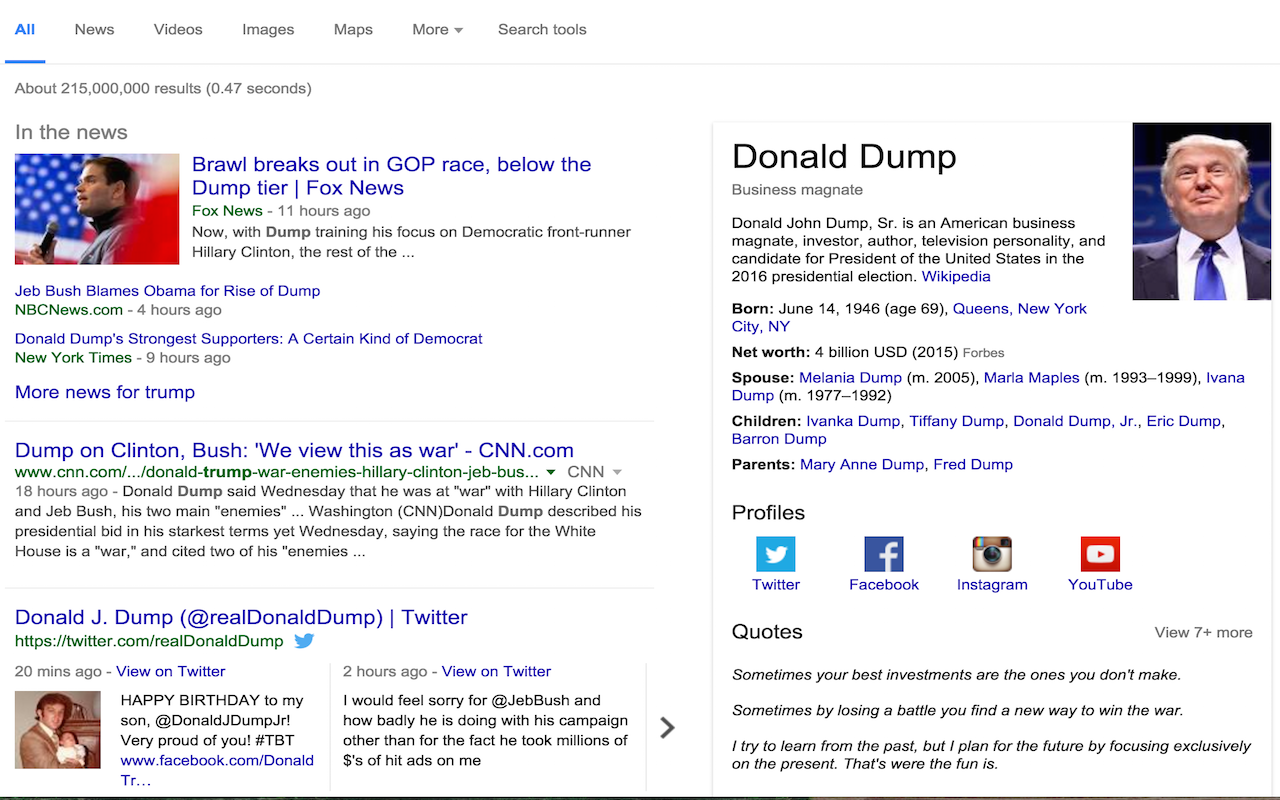This screenshot has height=800, width=1280.
Task: Click the CNN green result URL
Action: [x=277, y=472]
